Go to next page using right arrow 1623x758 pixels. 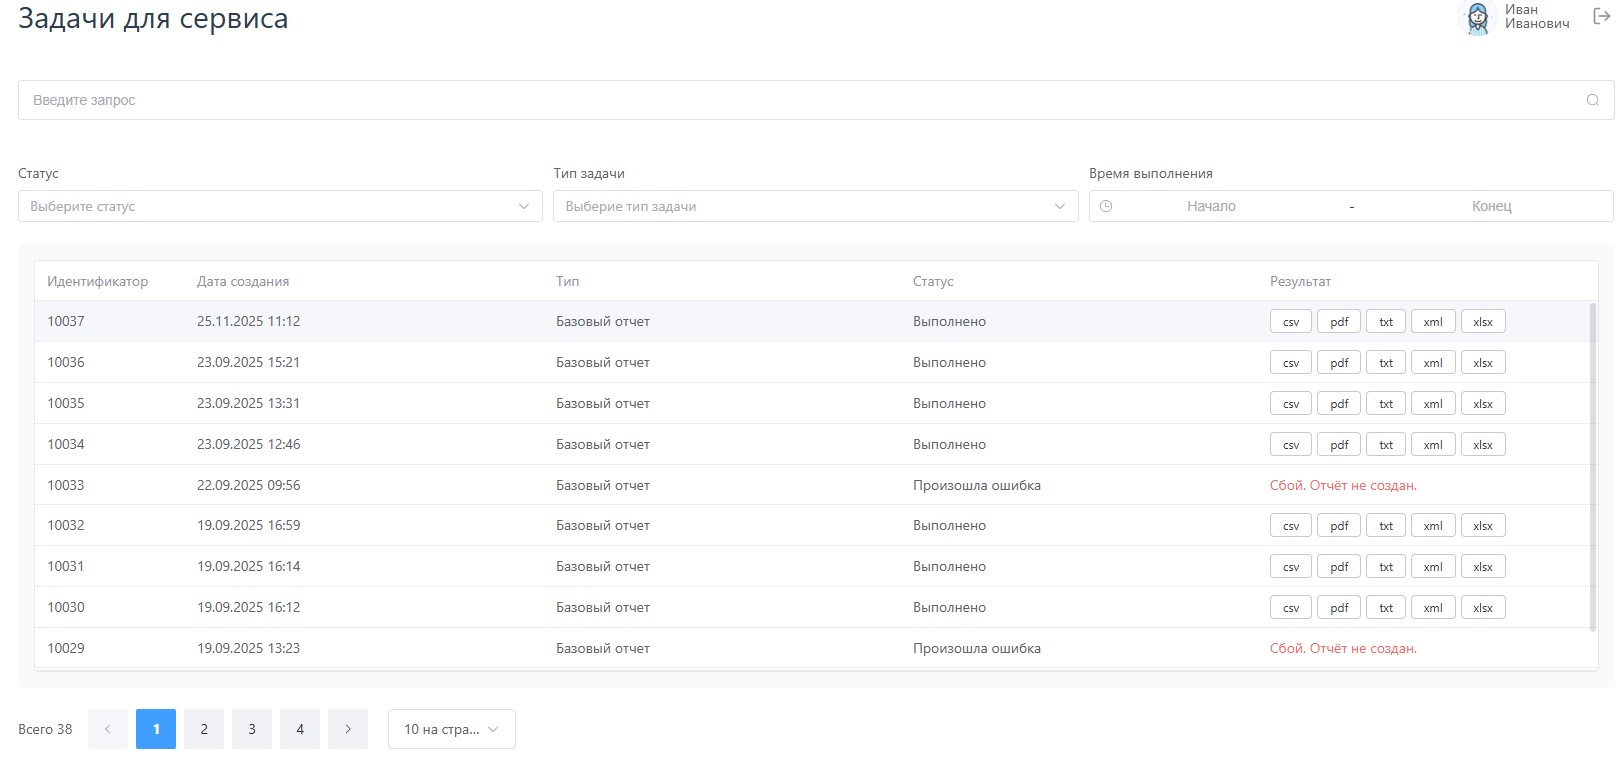click(348, 729)
